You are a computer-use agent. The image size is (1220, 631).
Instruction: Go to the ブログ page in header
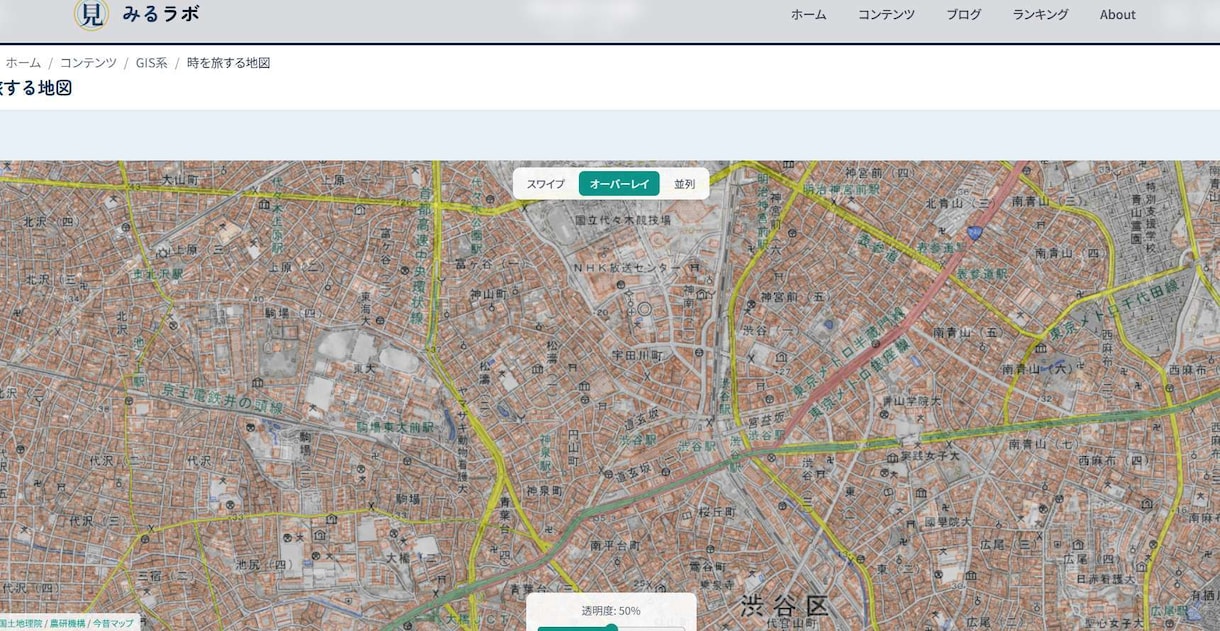click(964, 14)
